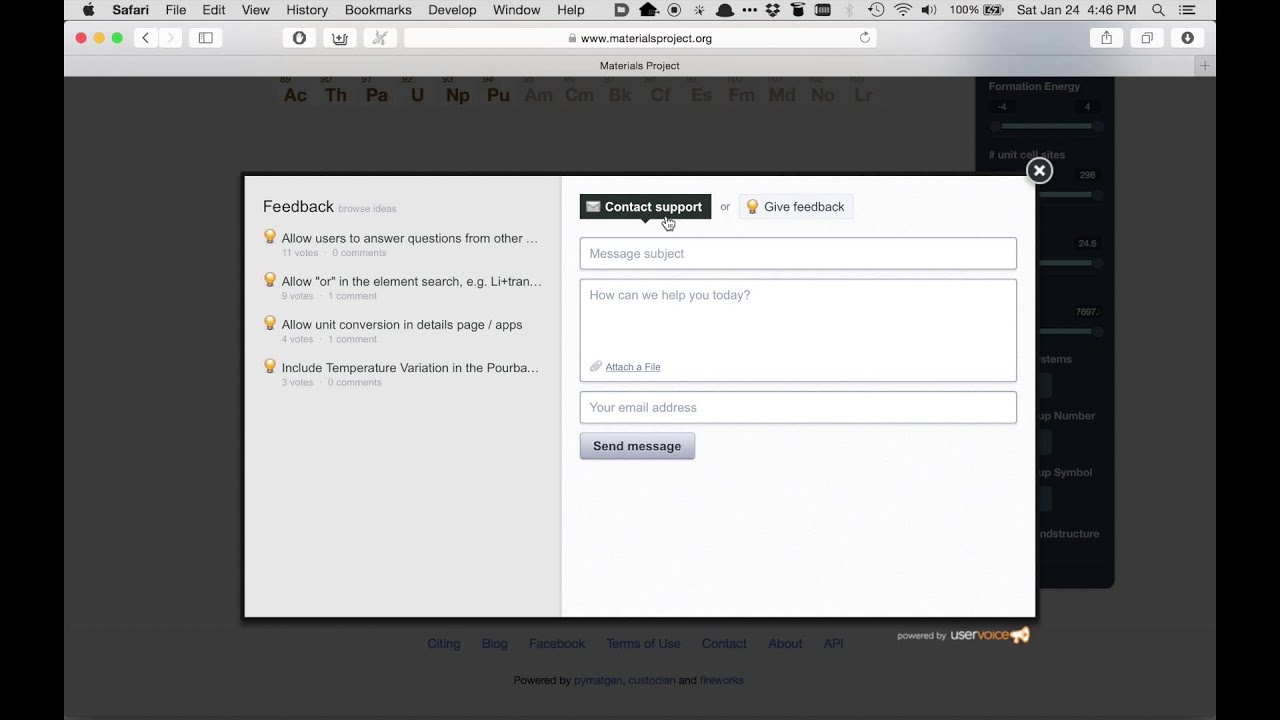Screen dimensions: 1280x720
Task: Open the Develop menu
Action: click(x=452, y=10)
